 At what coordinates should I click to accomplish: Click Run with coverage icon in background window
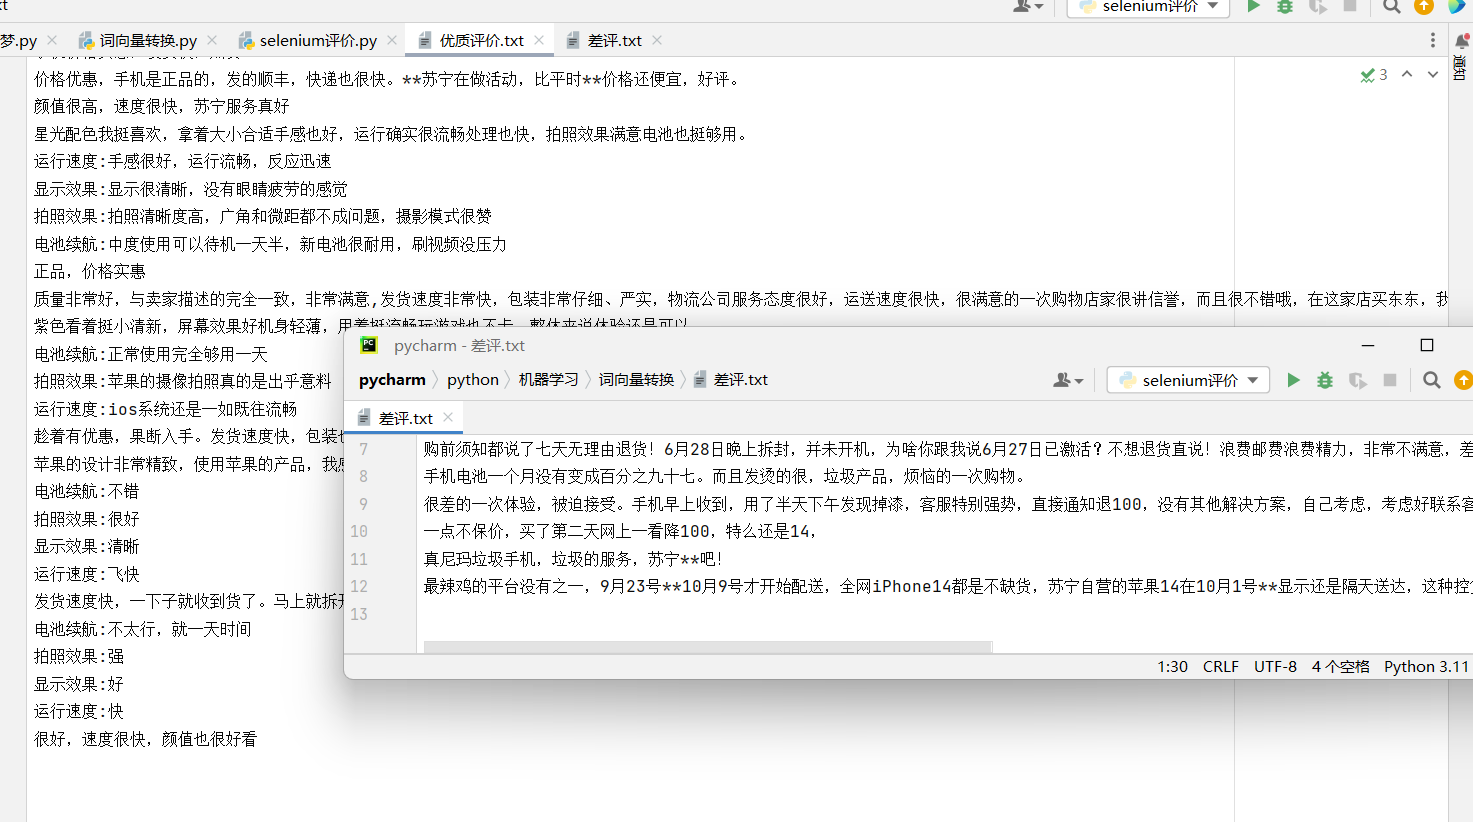tap(1318, 6)
